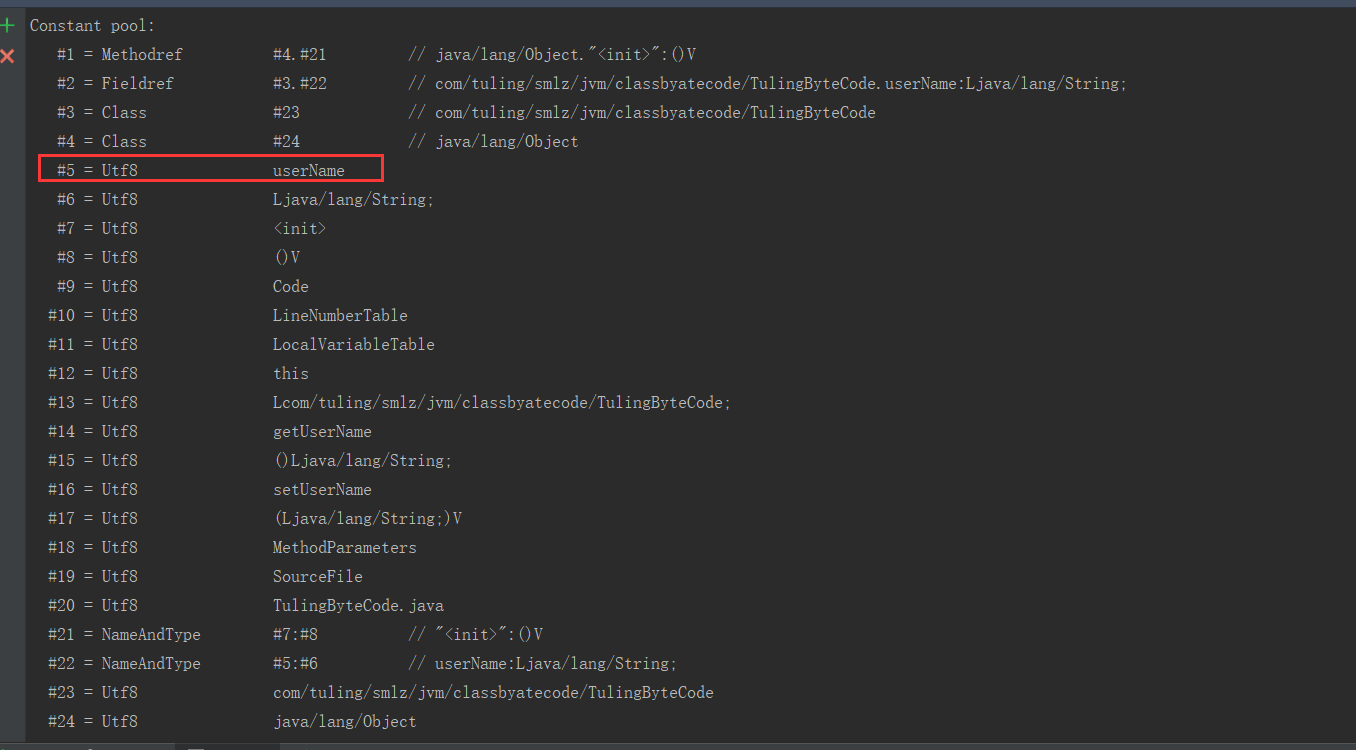Click the 'getUserName' value
1356x750 pixels.
(x=322, y=431)
